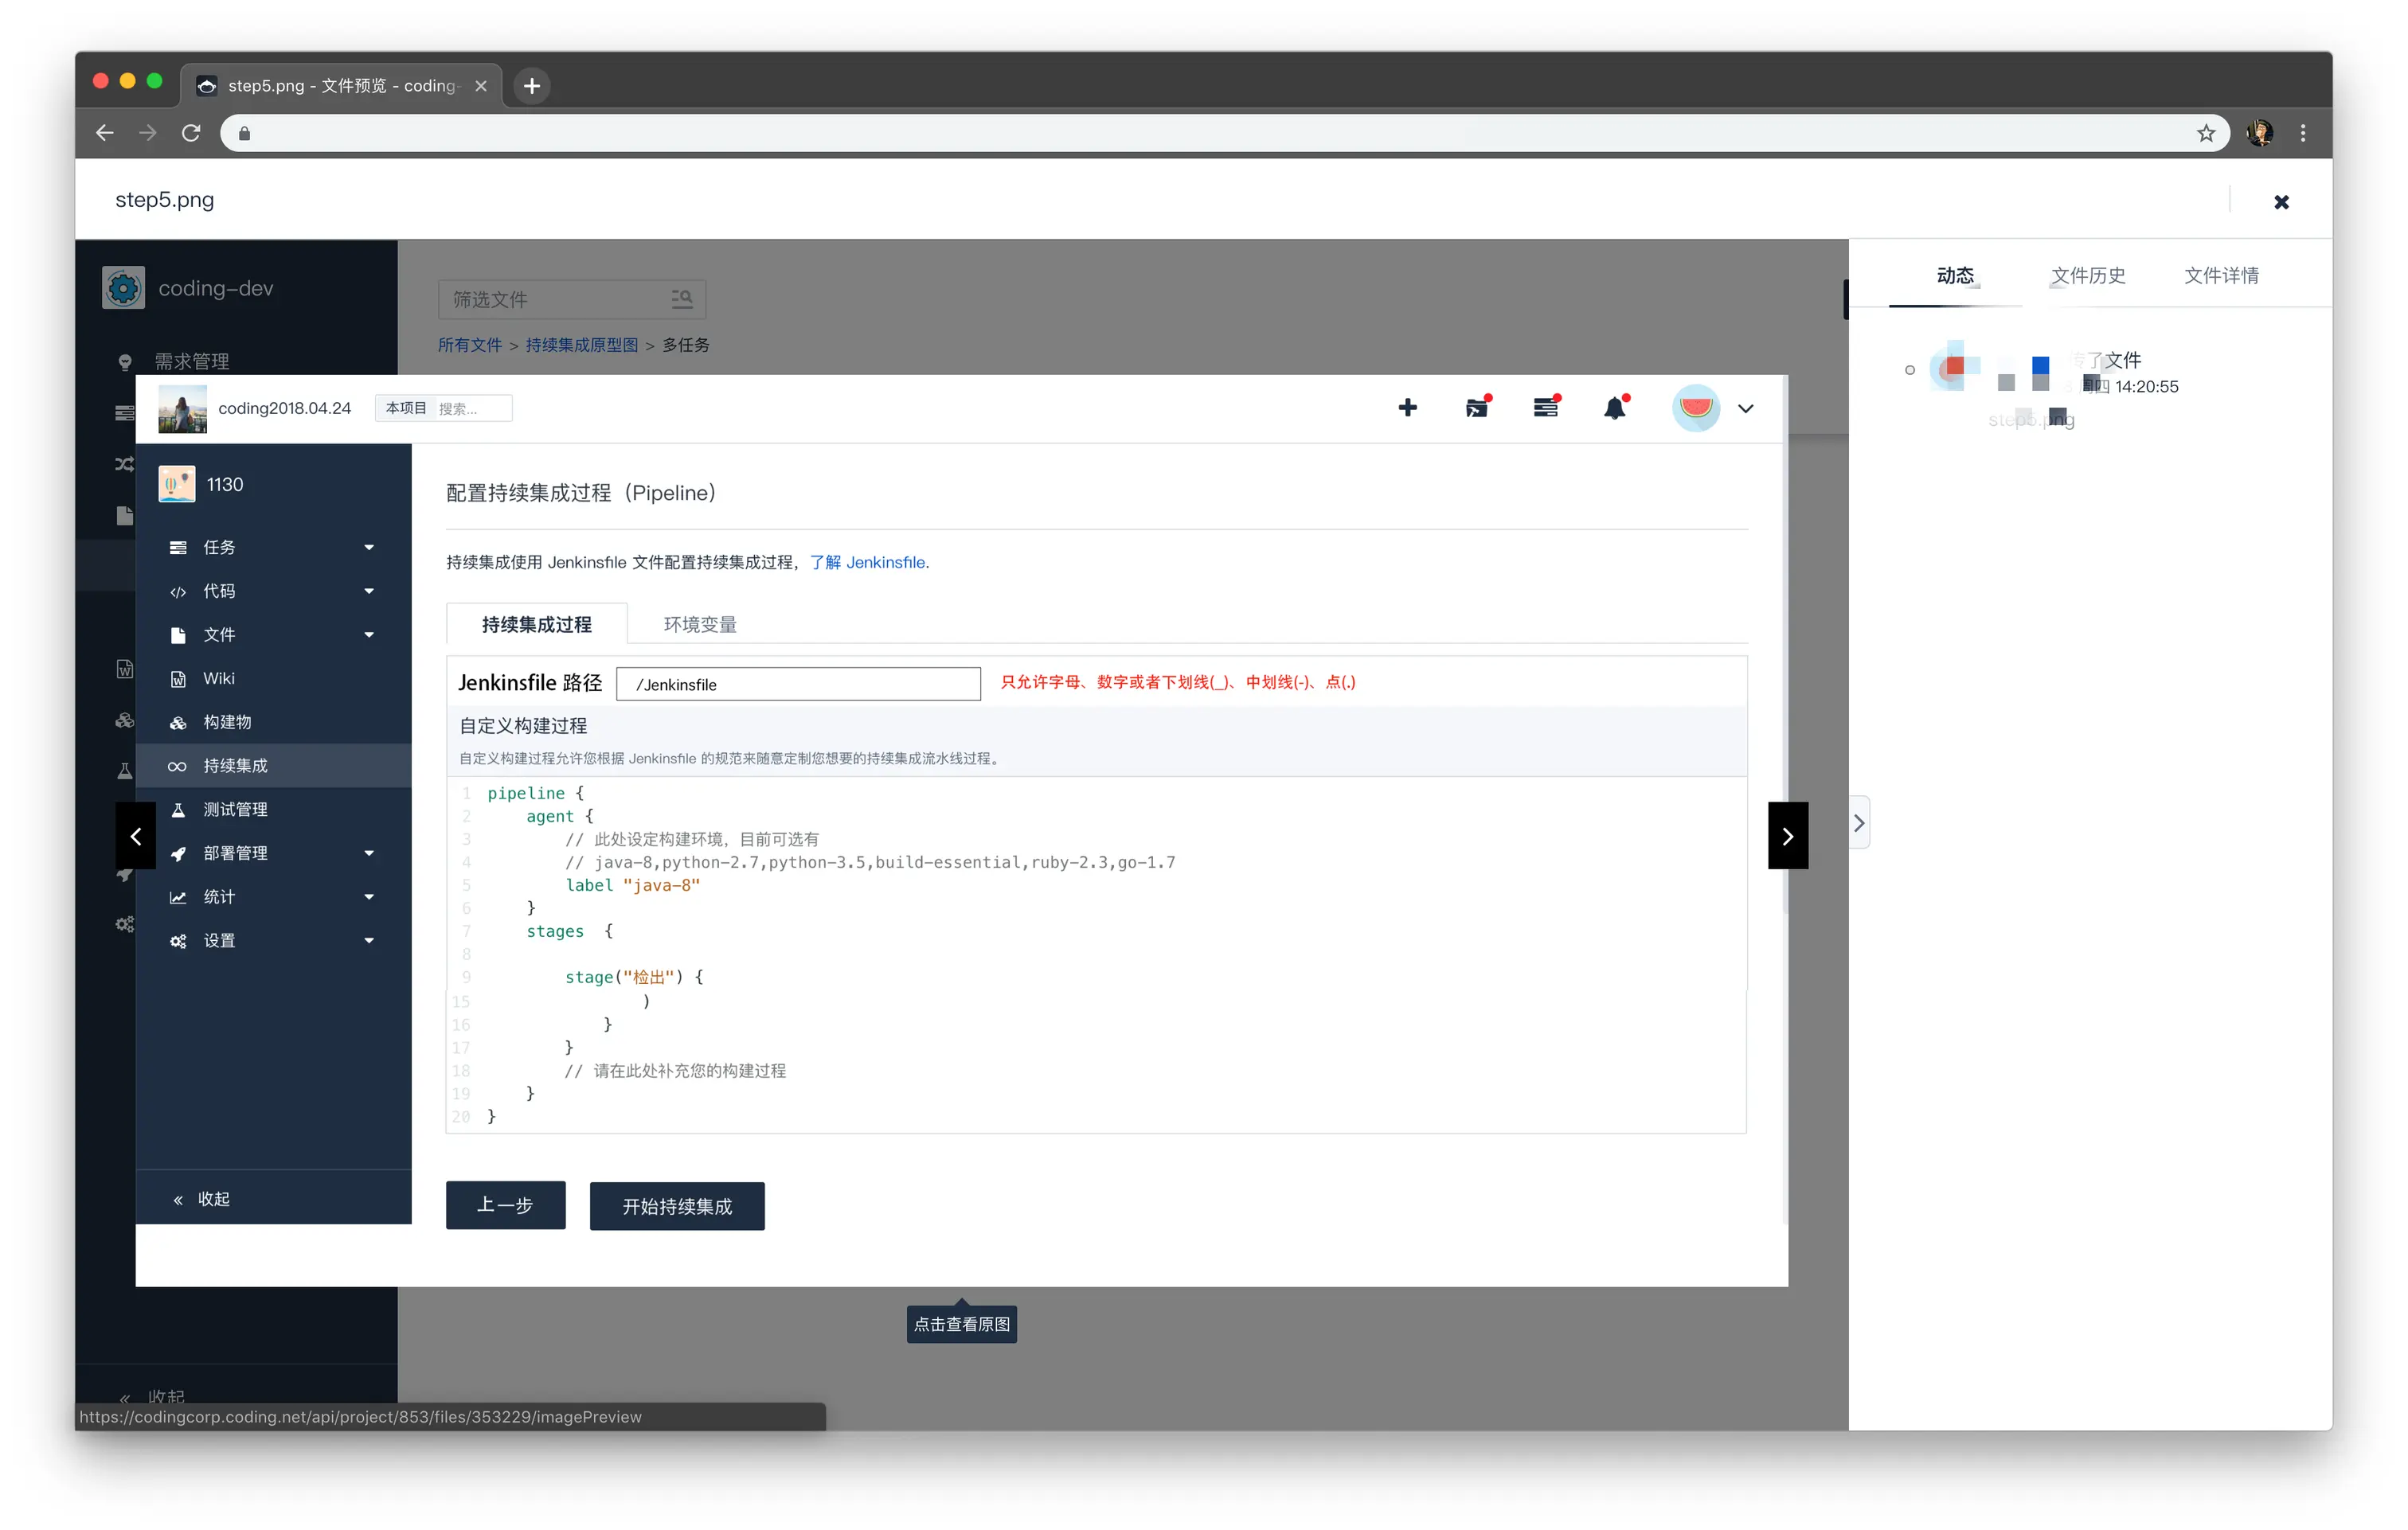
Task: Open the browser profile avatar menu
Action: pos(2259,133)
